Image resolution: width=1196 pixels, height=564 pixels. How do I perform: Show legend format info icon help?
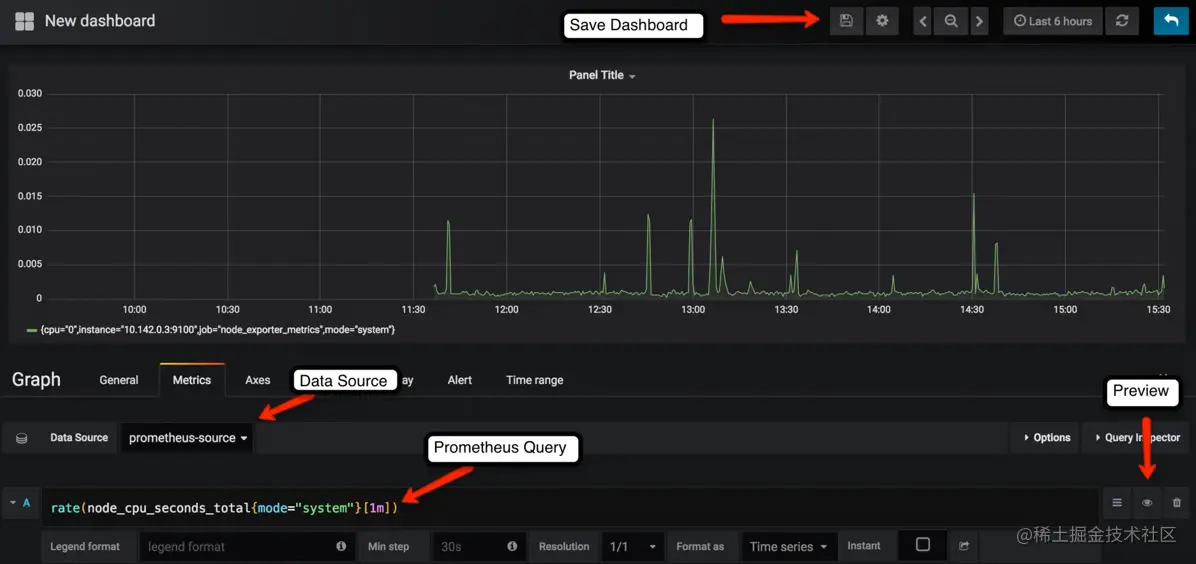click(x=341, y=546)
